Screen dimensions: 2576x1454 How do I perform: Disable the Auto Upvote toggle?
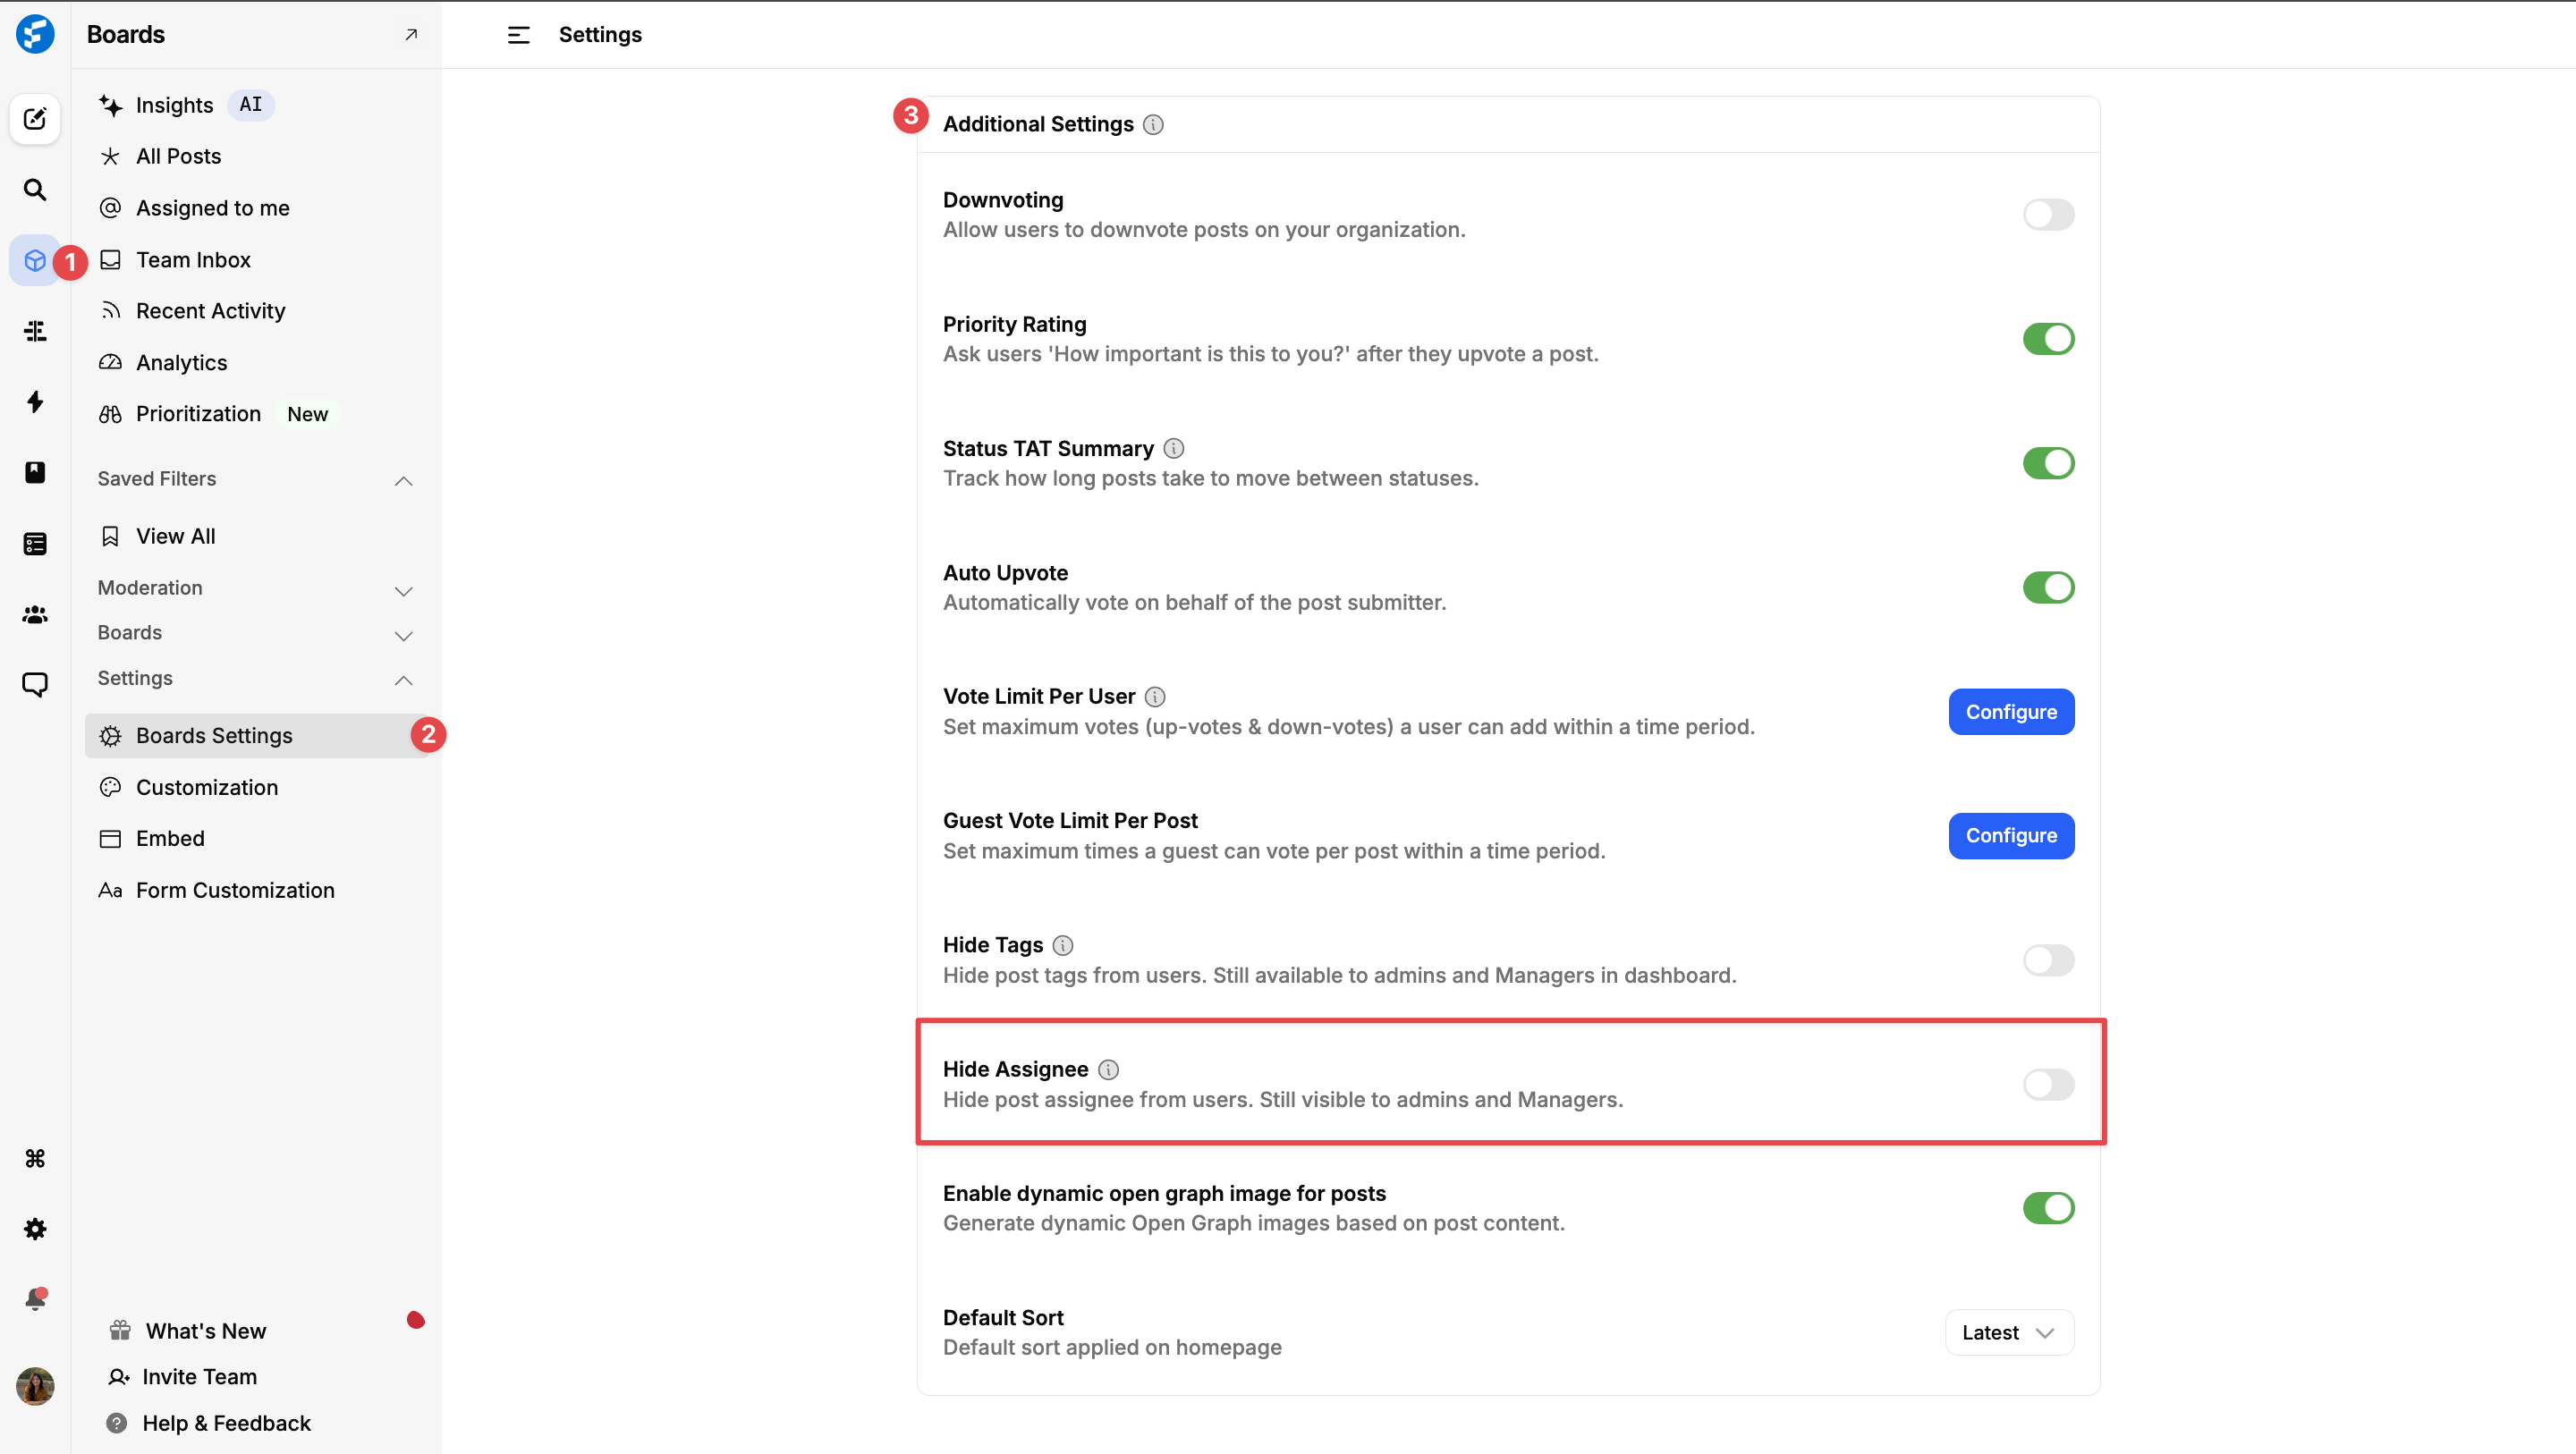2047,587
